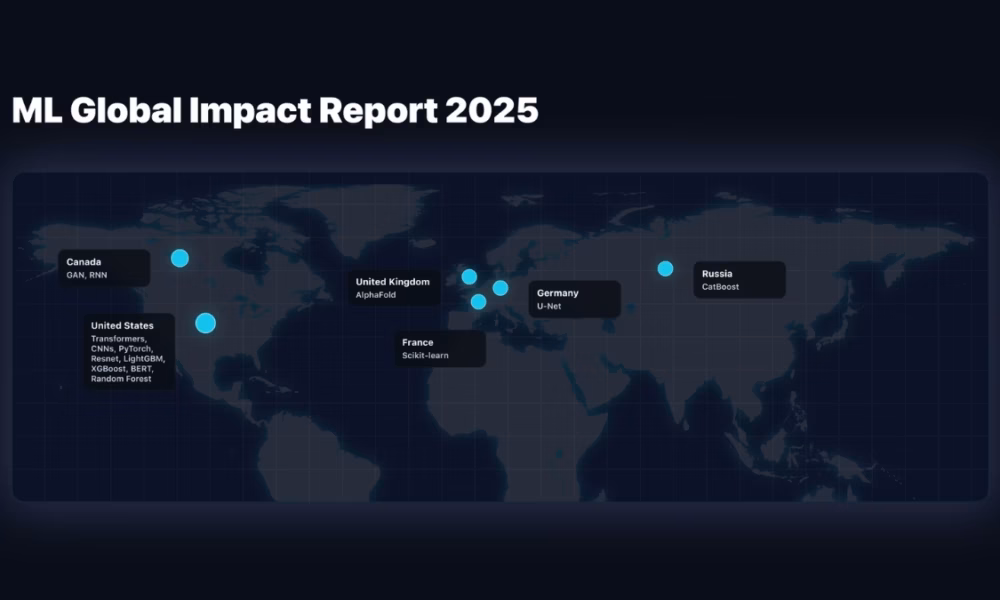Click the word Transformers in US card

point(118,339)
